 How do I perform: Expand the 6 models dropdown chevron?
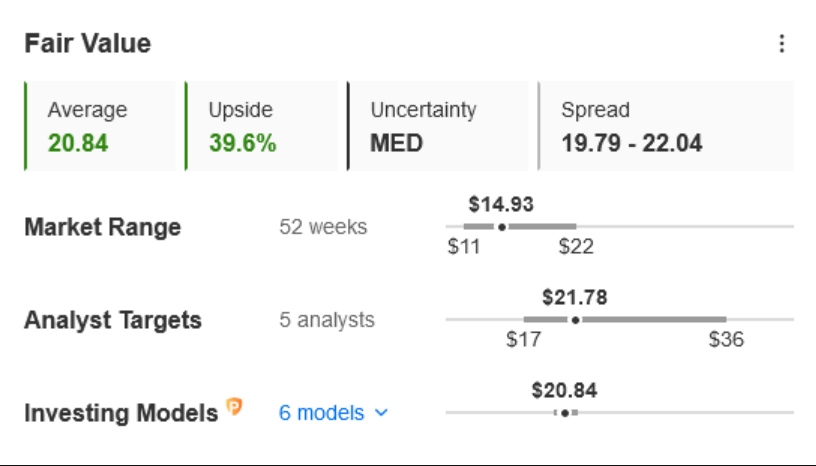381,413
